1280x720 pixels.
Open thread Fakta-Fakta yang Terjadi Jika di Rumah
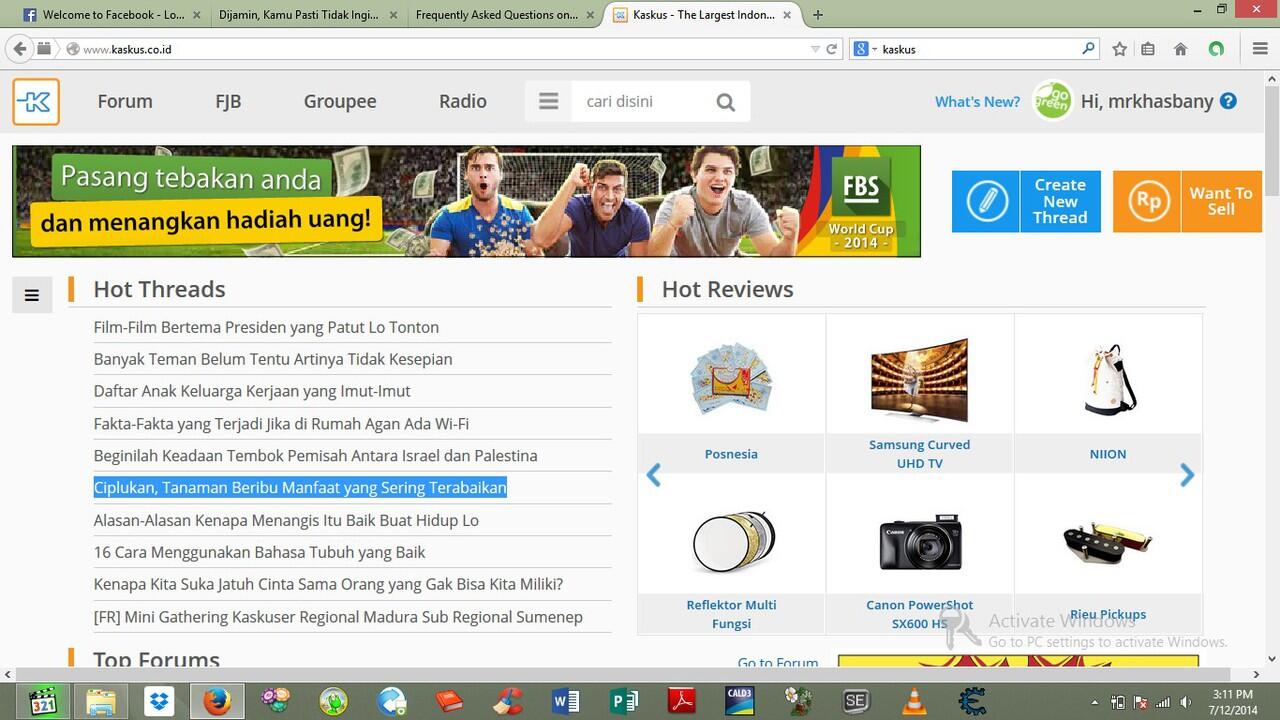281,423
